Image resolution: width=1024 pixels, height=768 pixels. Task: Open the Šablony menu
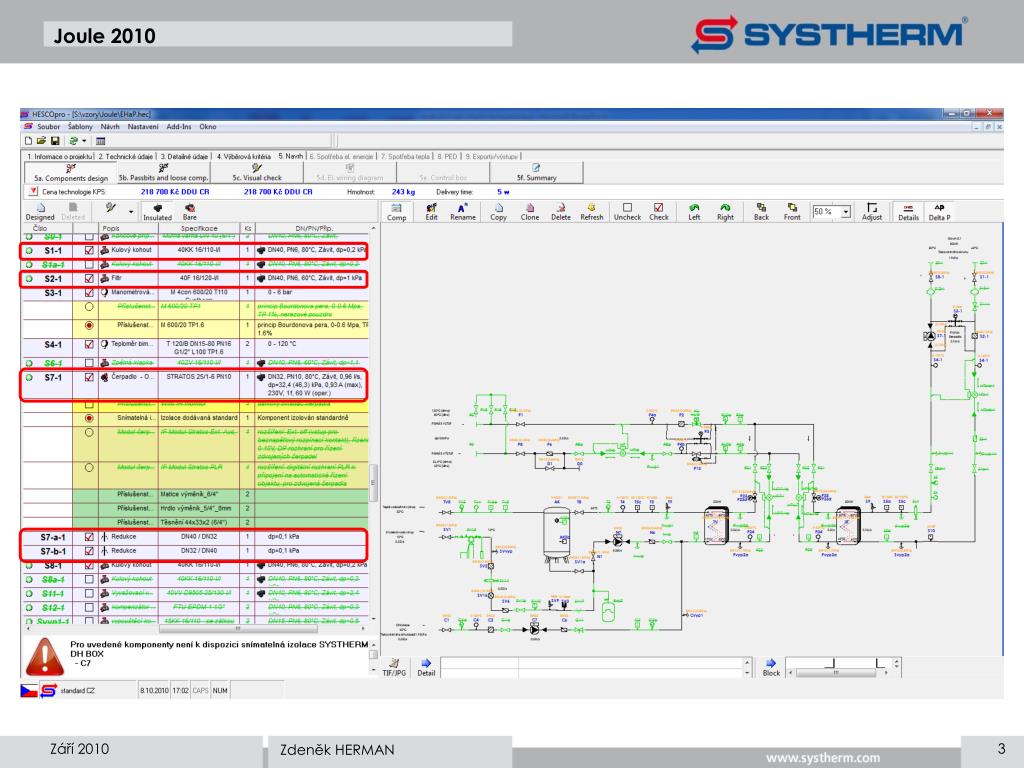[x=80, y=127]
